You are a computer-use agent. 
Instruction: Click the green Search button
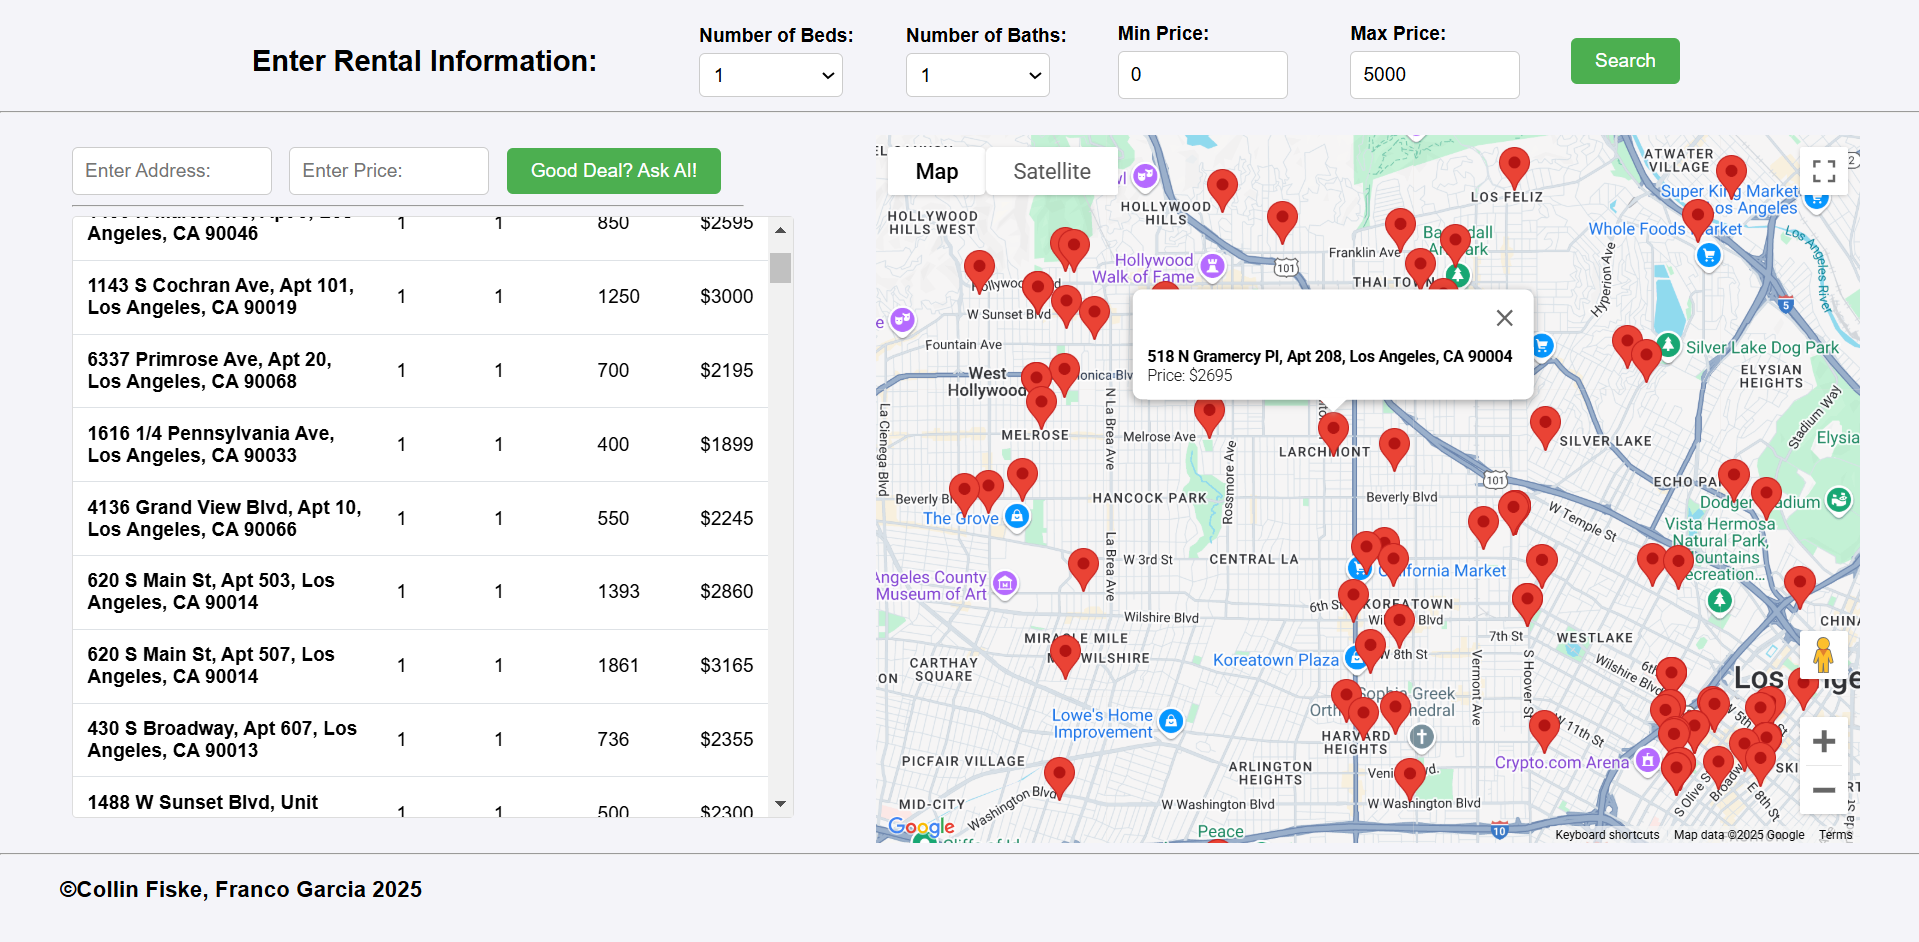(x=1624, y=61)
